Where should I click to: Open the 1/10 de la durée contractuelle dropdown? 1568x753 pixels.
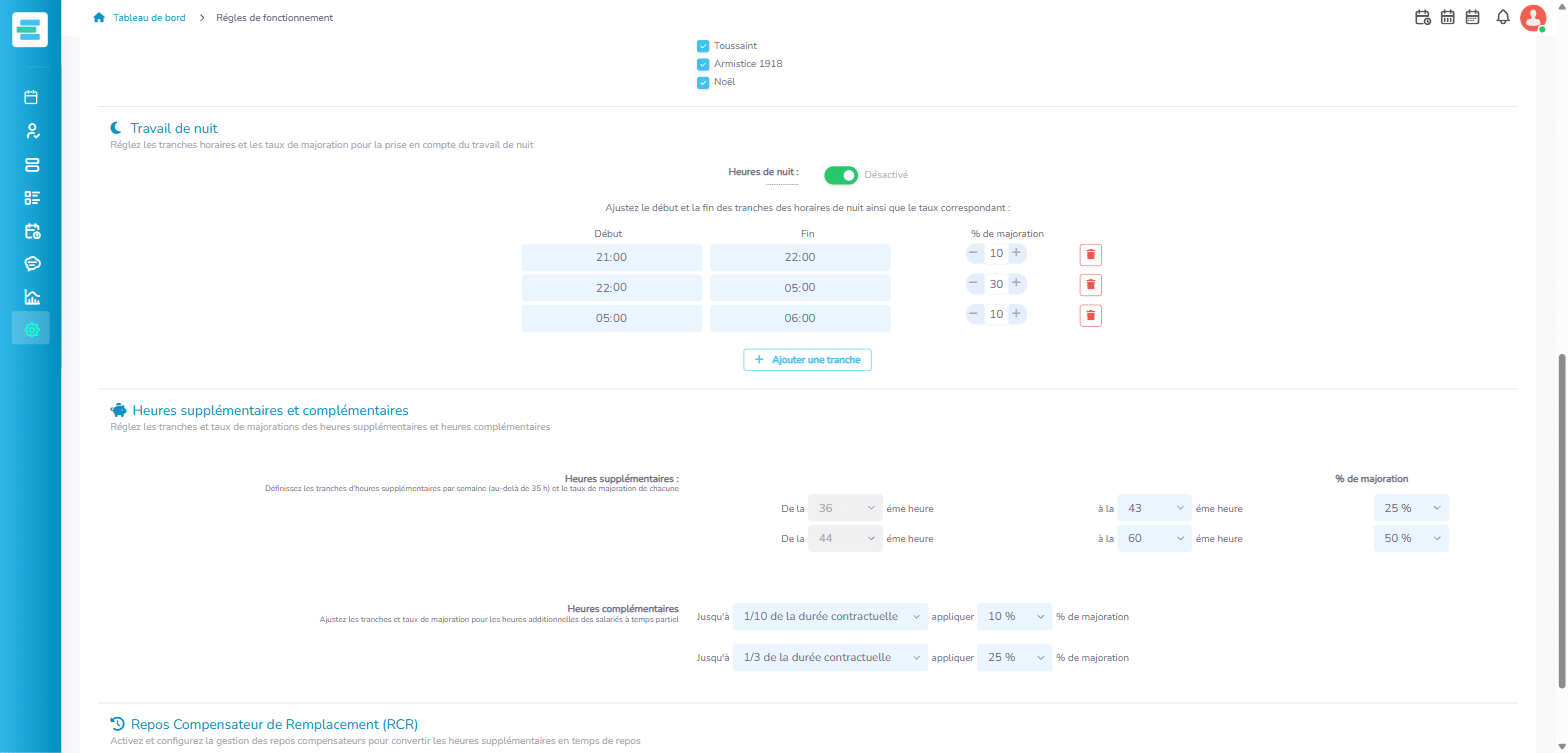tap(830, 617)
